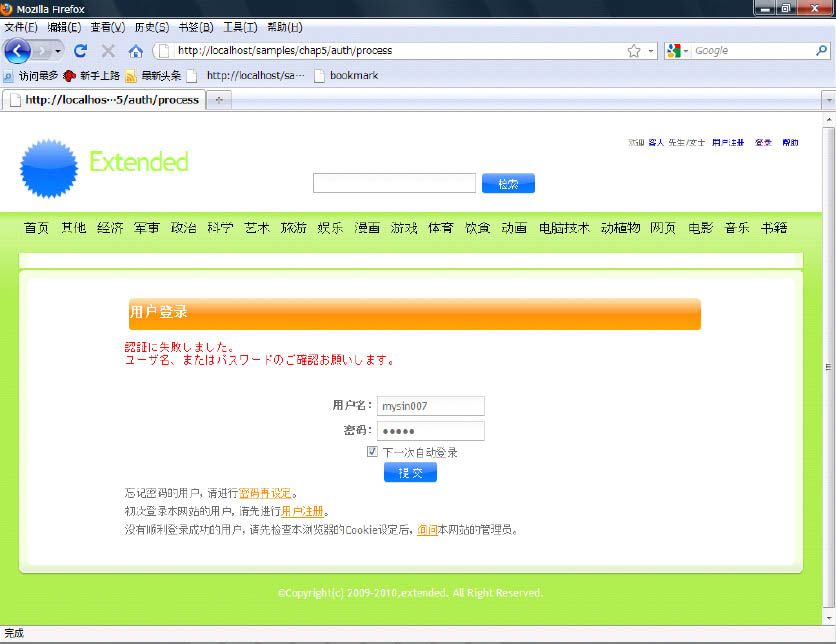Go to the 电影 category
The image size is (836, 644).
pyautogui.click(x=701, y=228)
